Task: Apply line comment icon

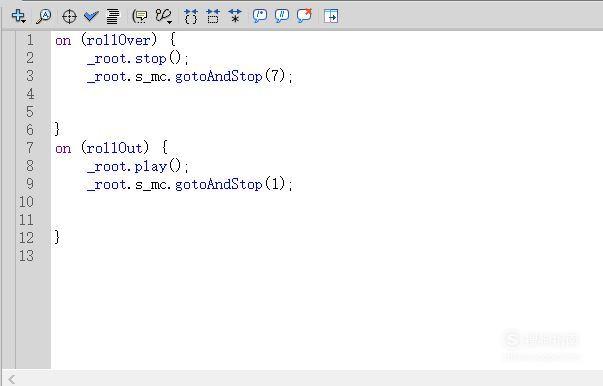Action: click(x=282, y=16)
